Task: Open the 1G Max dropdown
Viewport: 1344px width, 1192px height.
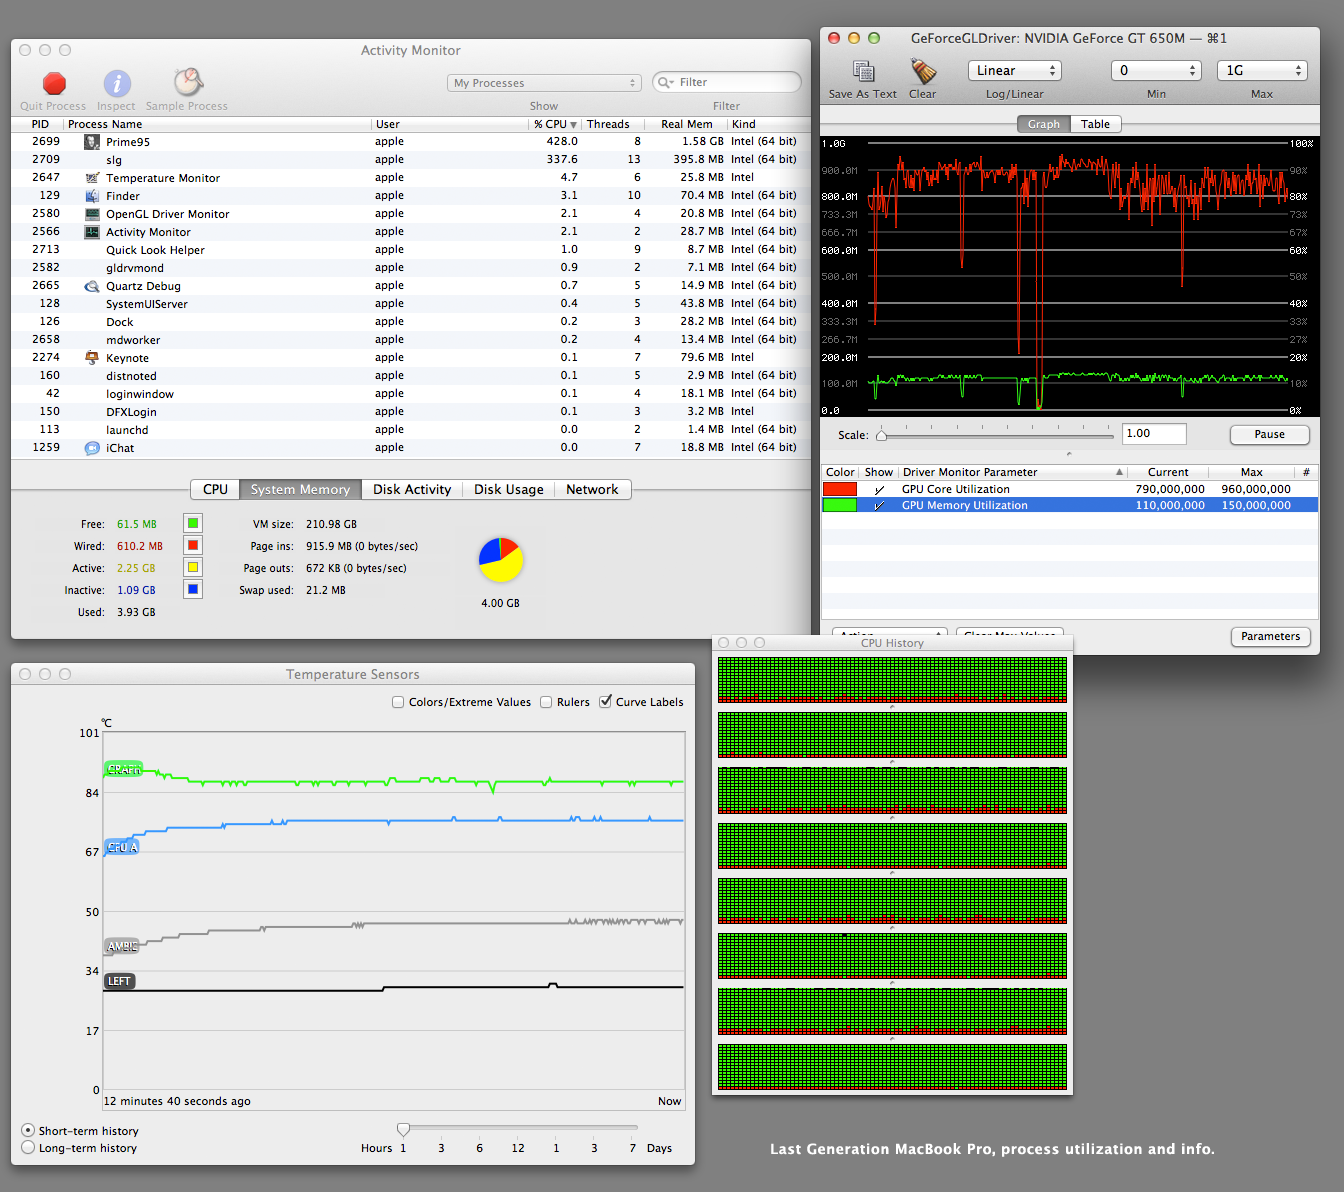Action: pos(1261,71)
